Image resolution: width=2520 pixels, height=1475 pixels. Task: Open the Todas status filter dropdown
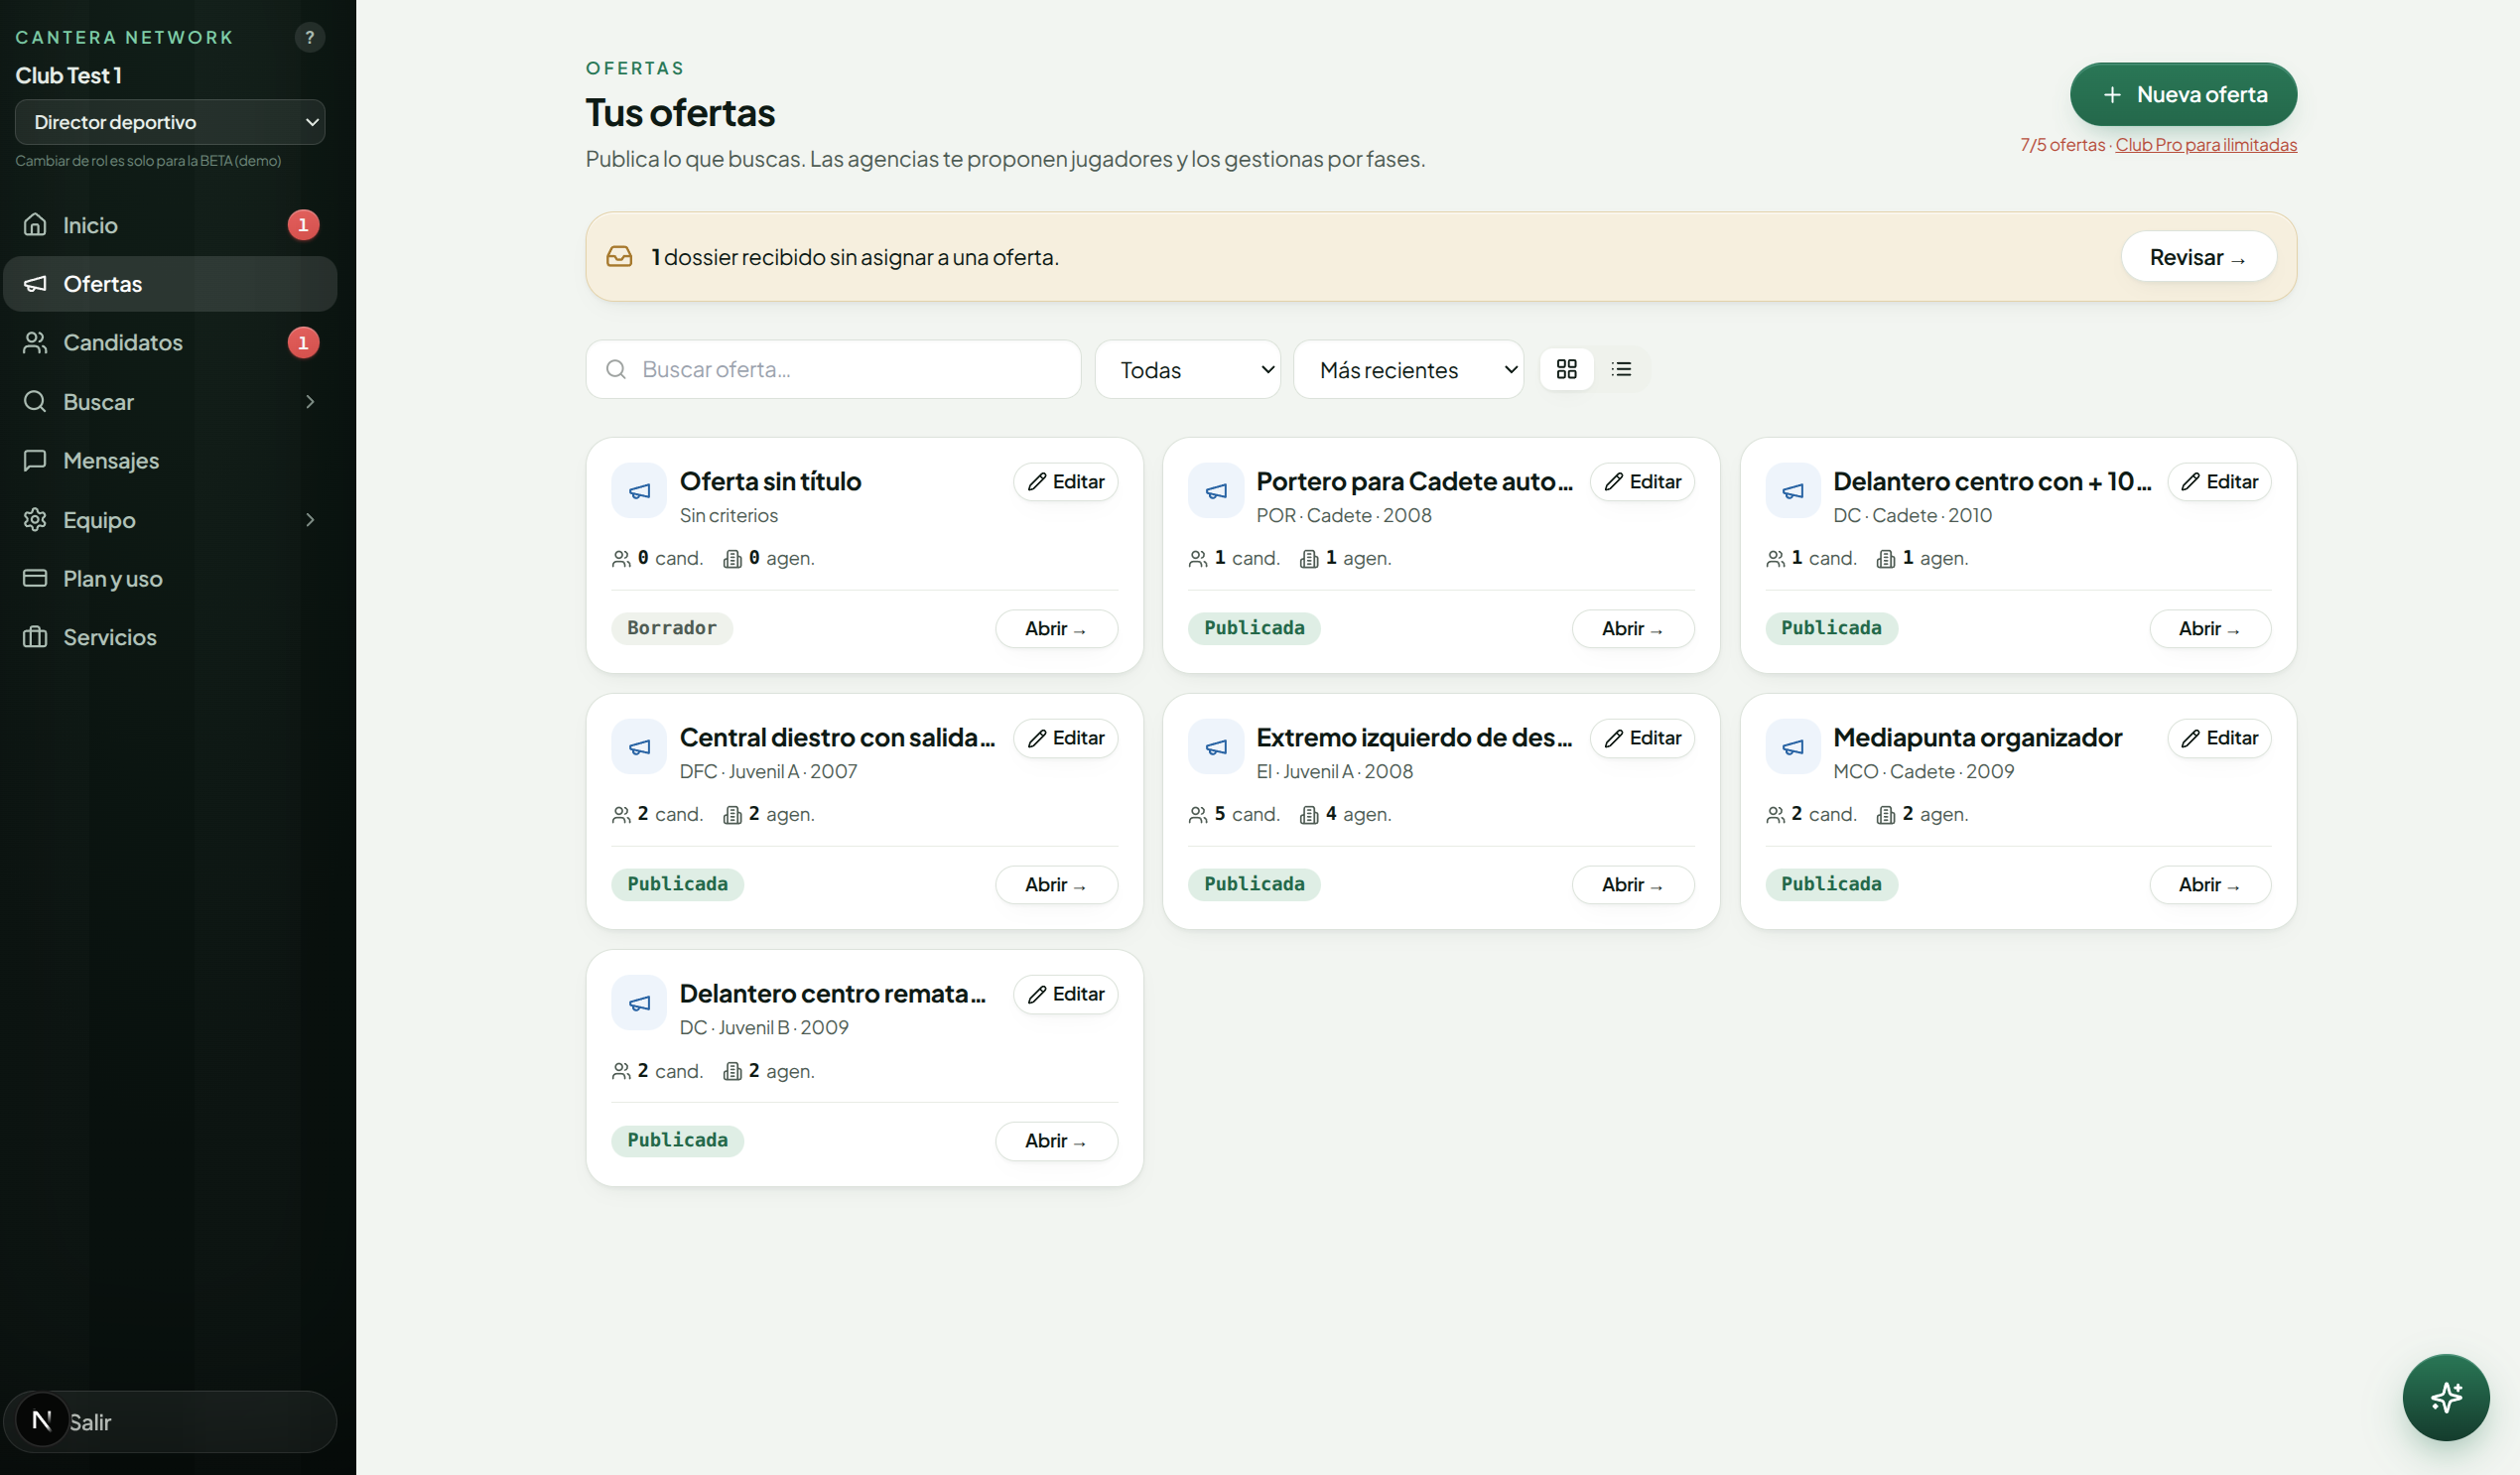pos(1187,369)
